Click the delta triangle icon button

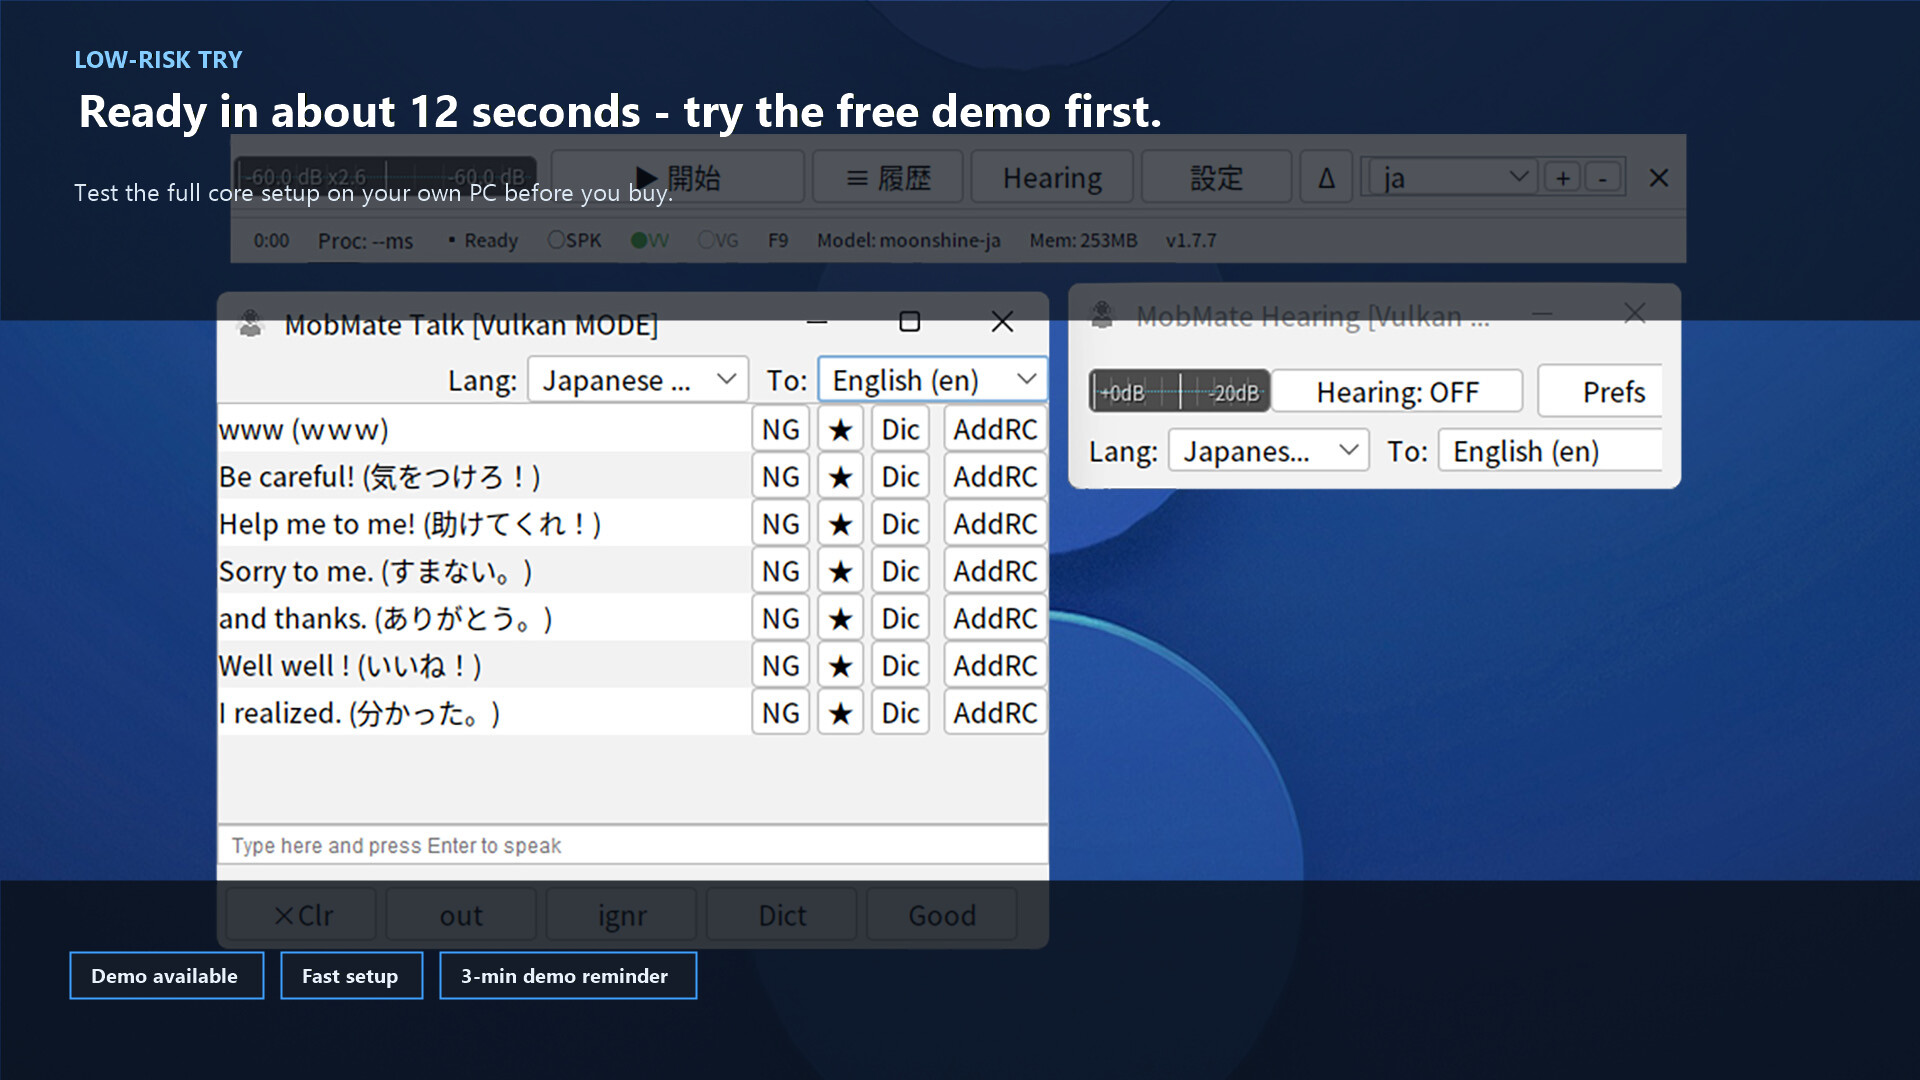(x=1326, y=178)
